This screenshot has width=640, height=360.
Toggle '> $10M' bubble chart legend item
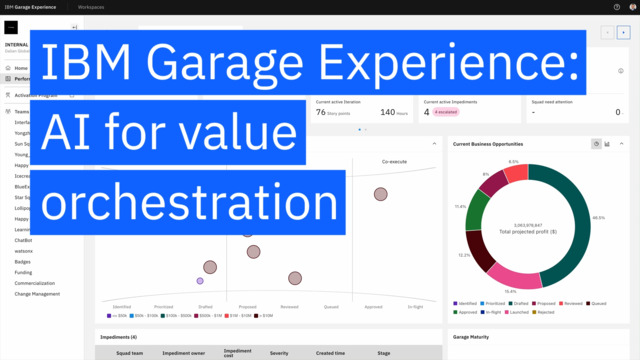263,316
